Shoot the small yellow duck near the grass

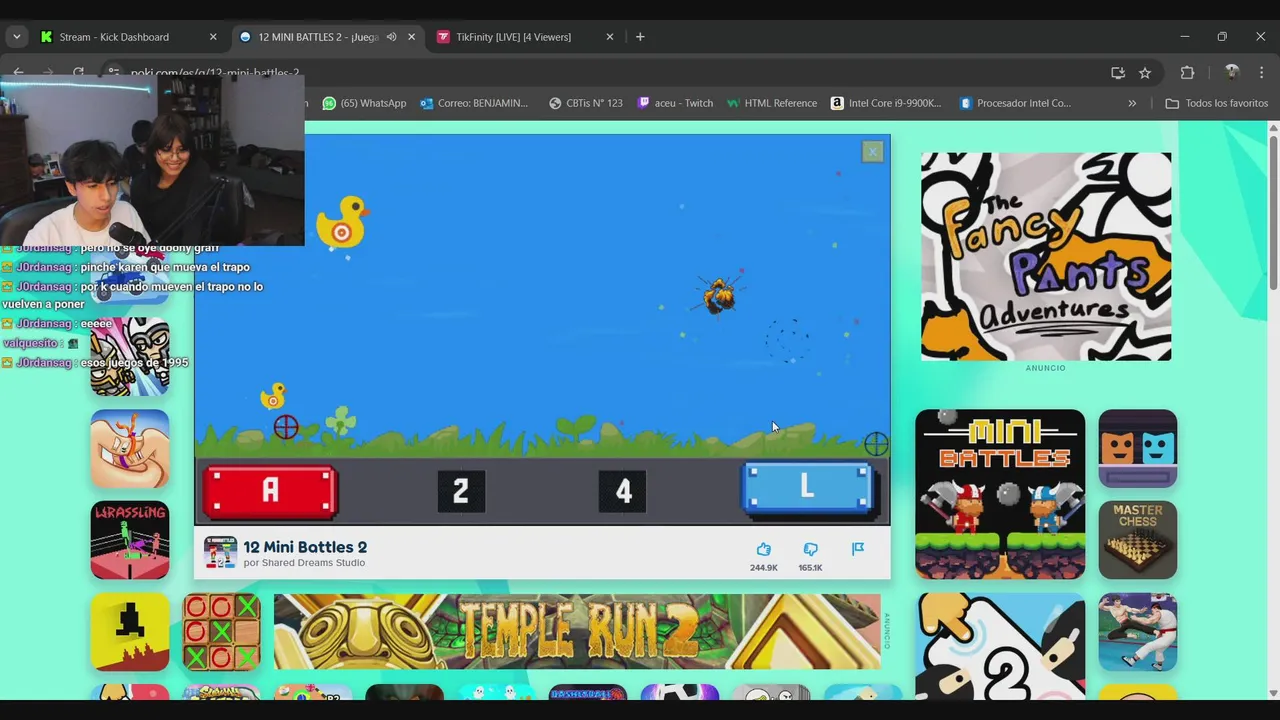click(273, 397)
